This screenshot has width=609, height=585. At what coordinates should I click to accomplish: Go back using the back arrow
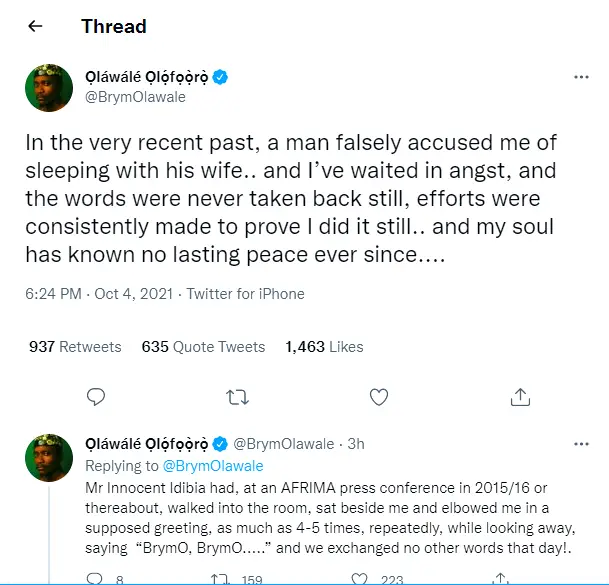(x=36, y=26)
